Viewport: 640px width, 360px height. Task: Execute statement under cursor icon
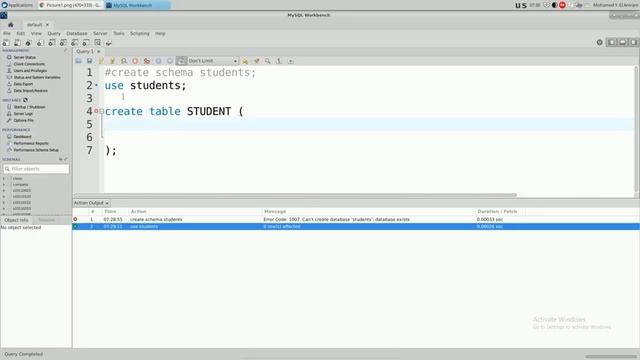point(112,61)
